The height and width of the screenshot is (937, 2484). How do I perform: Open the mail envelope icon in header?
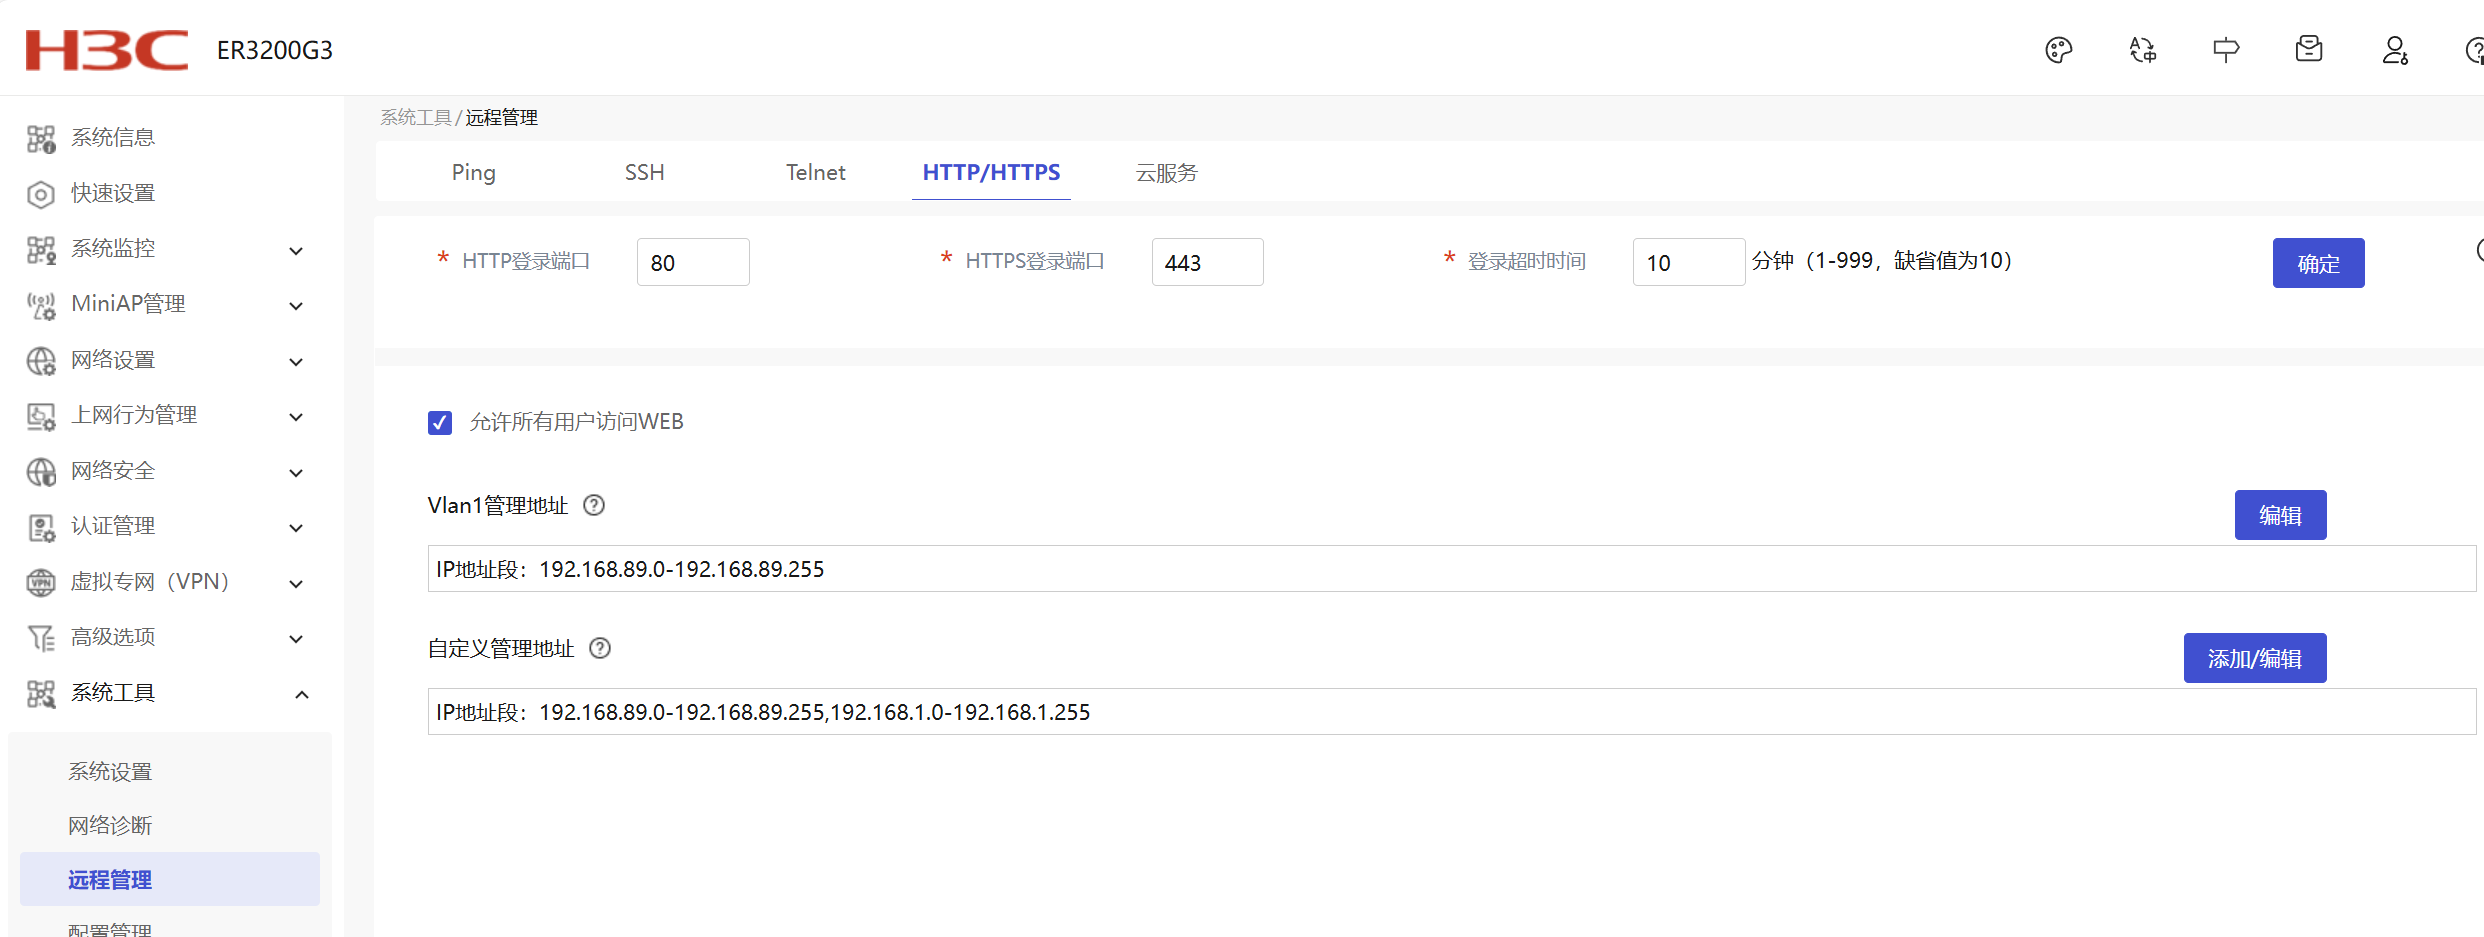point(2309,49)
